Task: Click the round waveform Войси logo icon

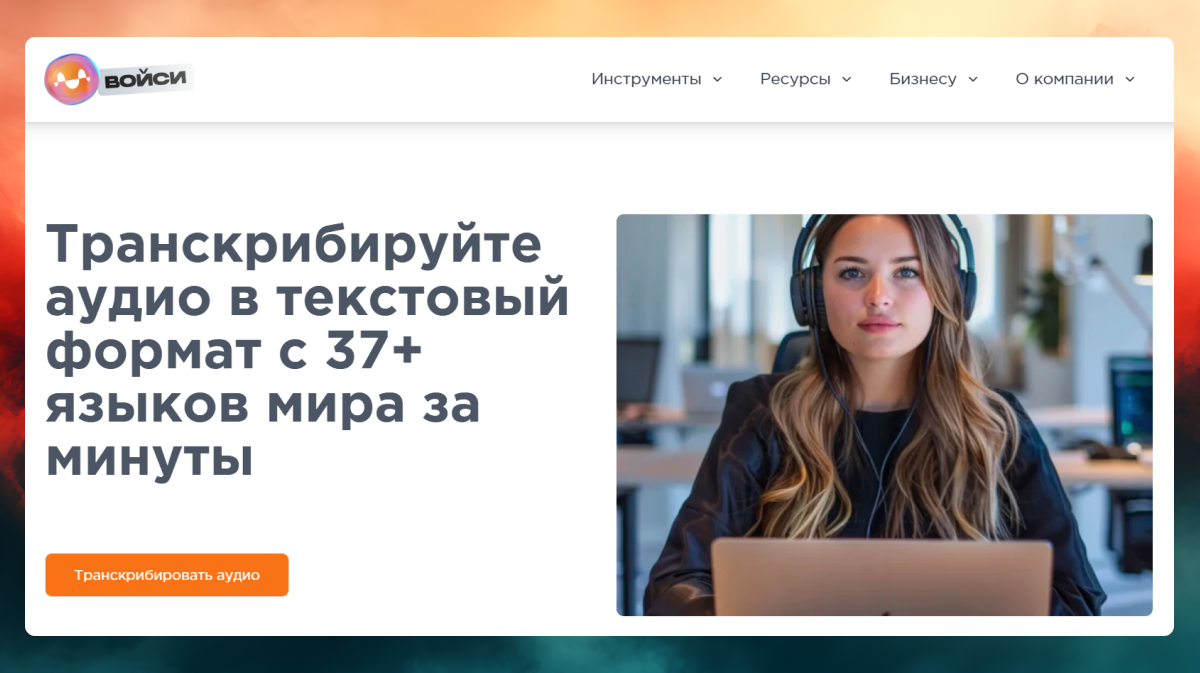Action: (71, 79)
